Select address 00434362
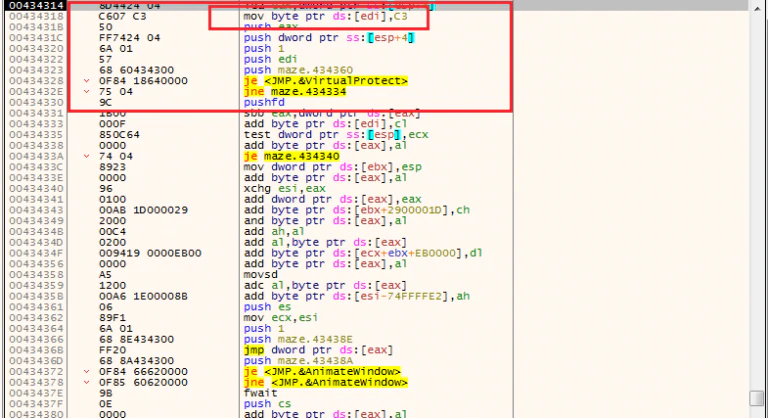 point(36,318)
